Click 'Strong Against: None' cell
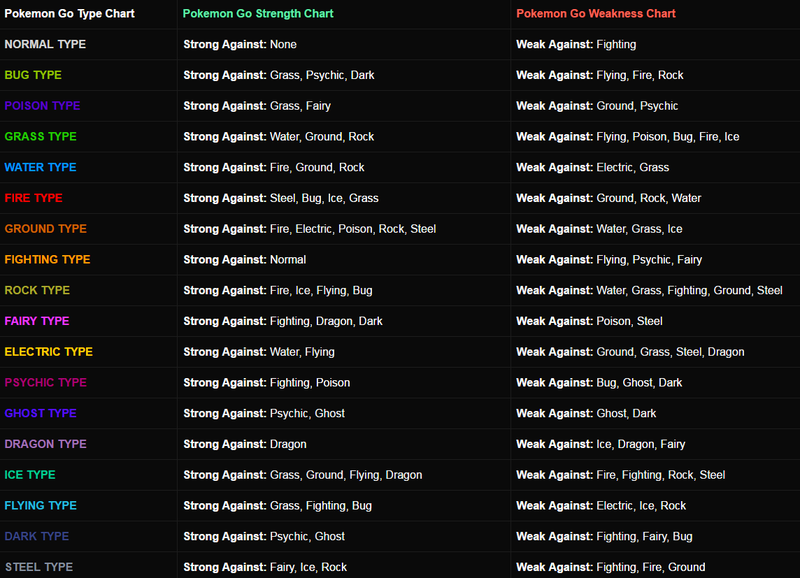 pyautogui.click(x=240, y=44)
